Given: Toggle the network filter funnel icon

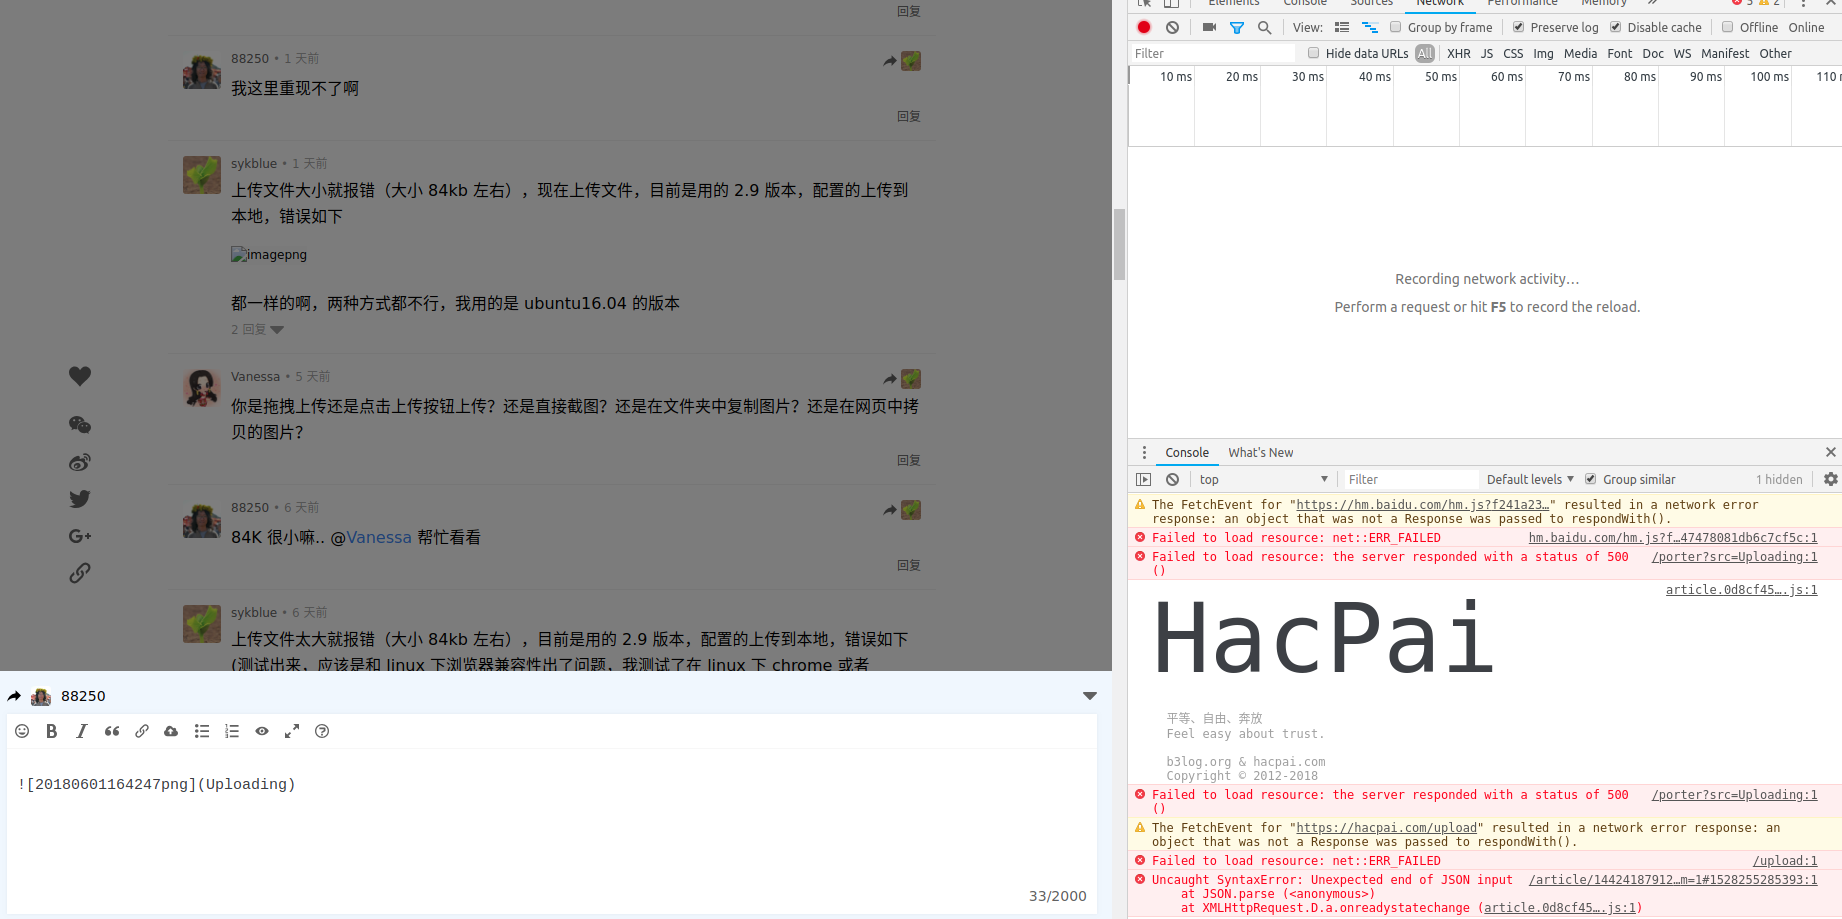Looking at the screenshot, I should 1237,28.
